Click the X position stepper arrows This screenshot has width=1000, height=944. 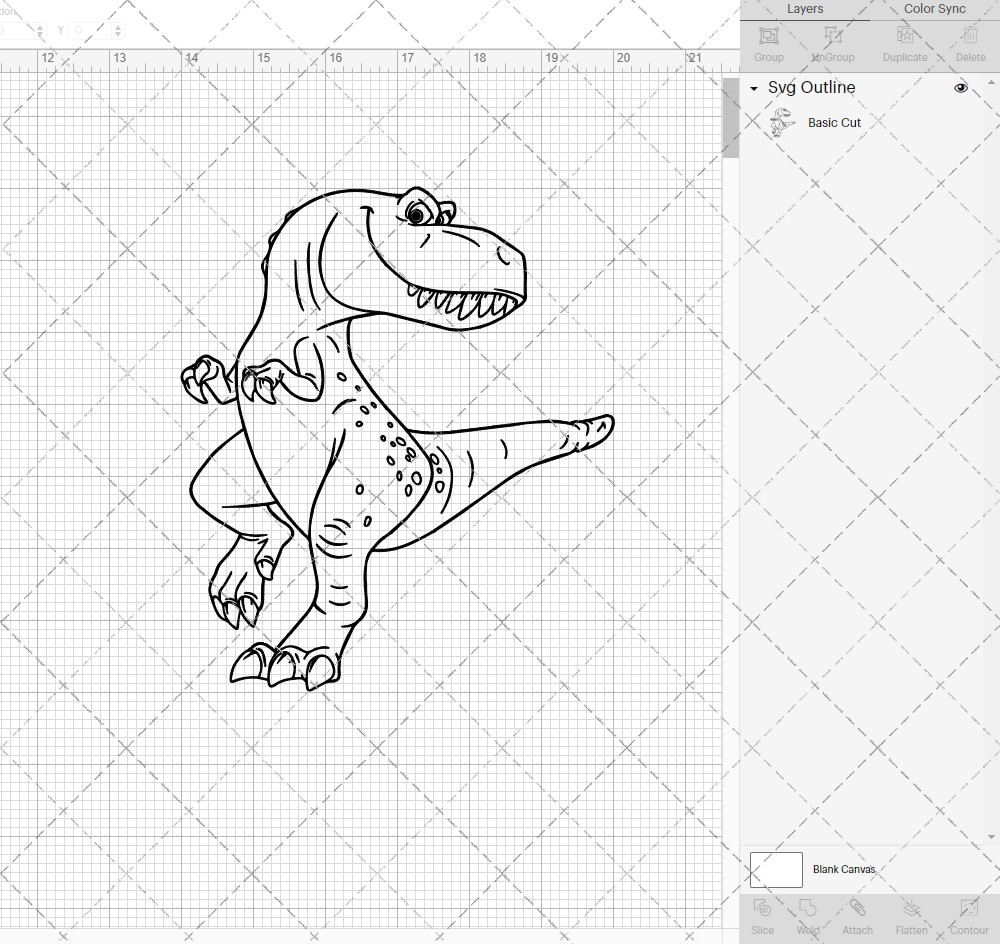pos(41,31)
